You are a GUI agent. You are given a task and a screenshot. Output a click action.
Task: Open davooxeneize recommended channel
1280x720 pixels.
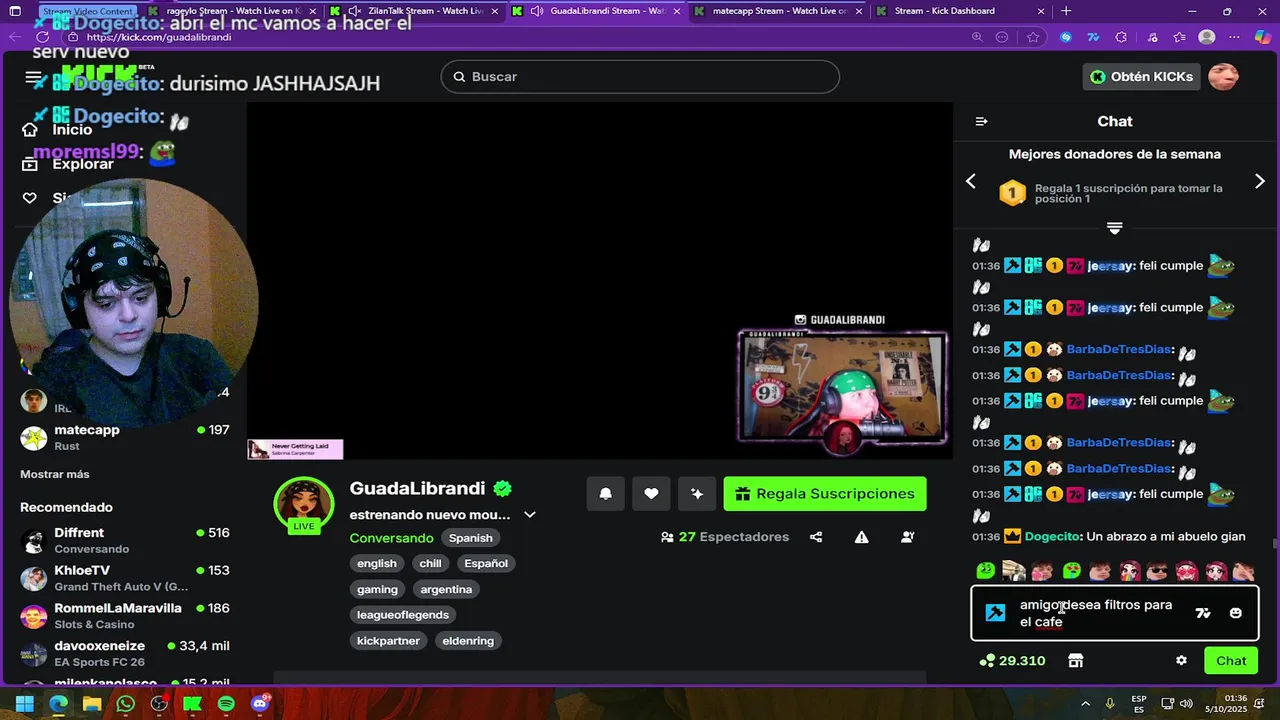125,653
